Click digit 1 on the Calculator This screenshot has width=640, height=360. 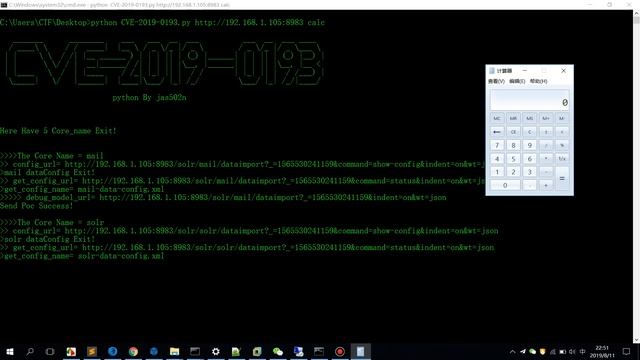497,172
